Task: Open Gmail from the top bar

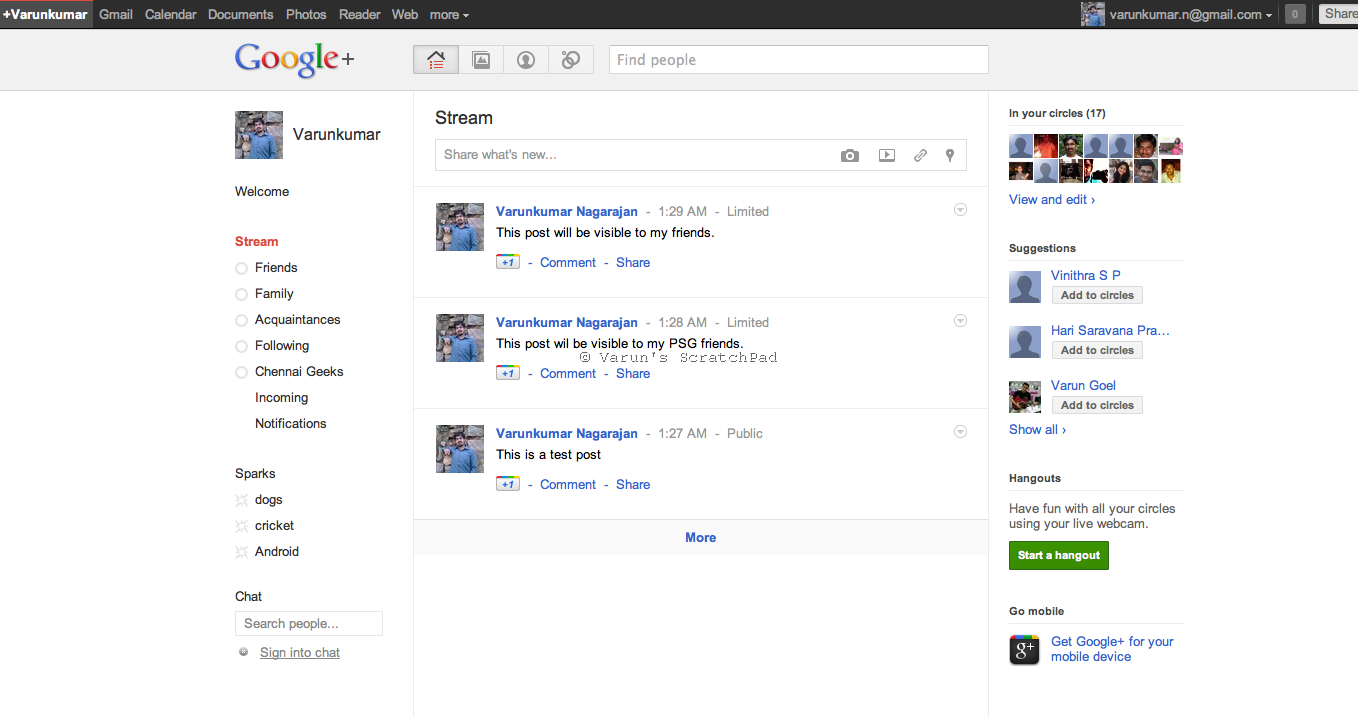Action: pyautogui.click(x=116, y=14)
